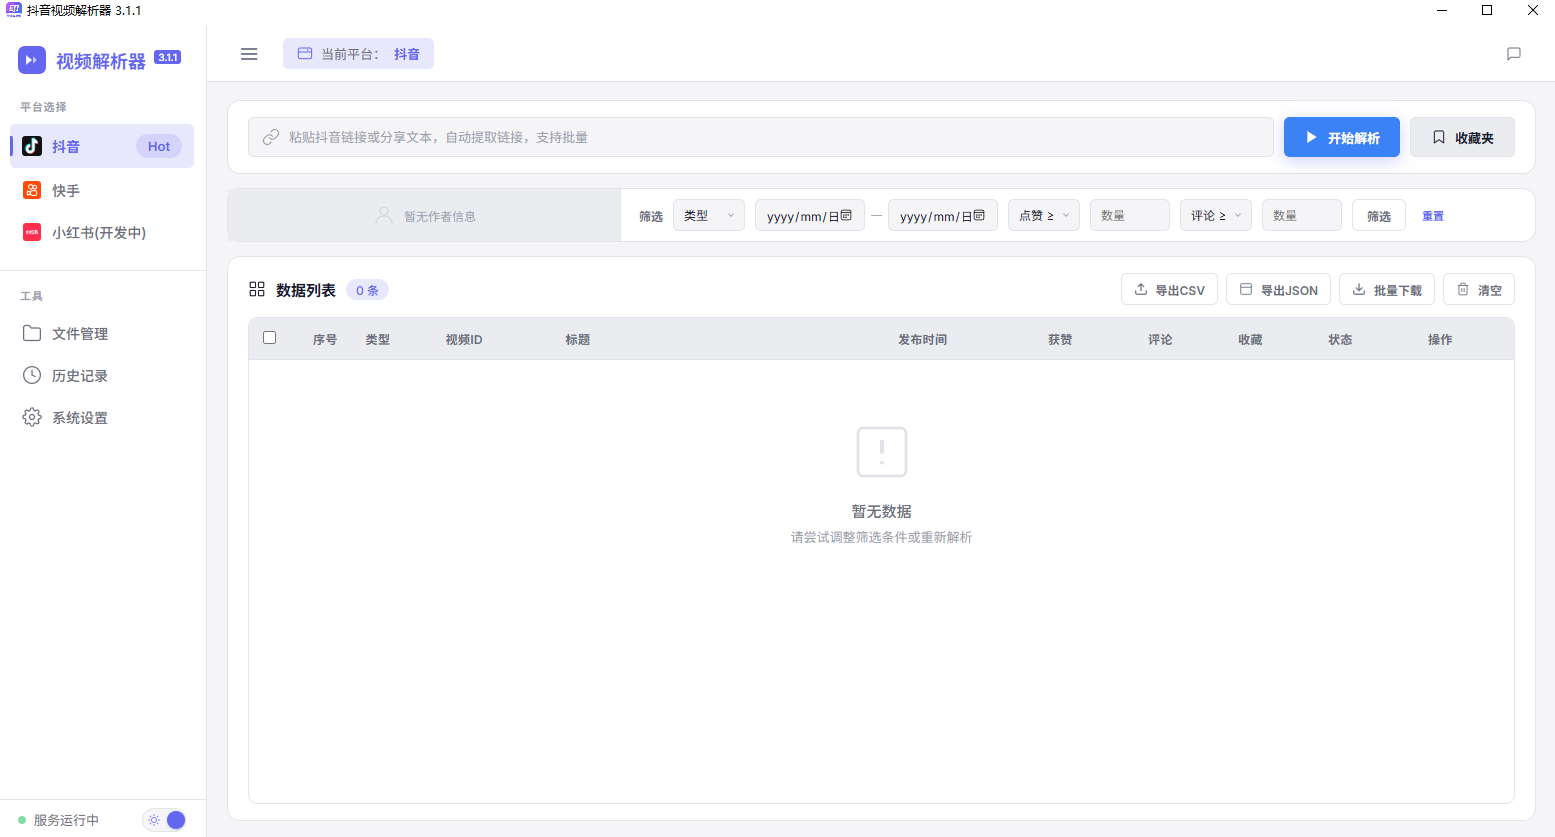Click the green 服务运行中 status dot
Image resolution: width=1555 pixels, height=837 pixels.
(x=22, y=820)
